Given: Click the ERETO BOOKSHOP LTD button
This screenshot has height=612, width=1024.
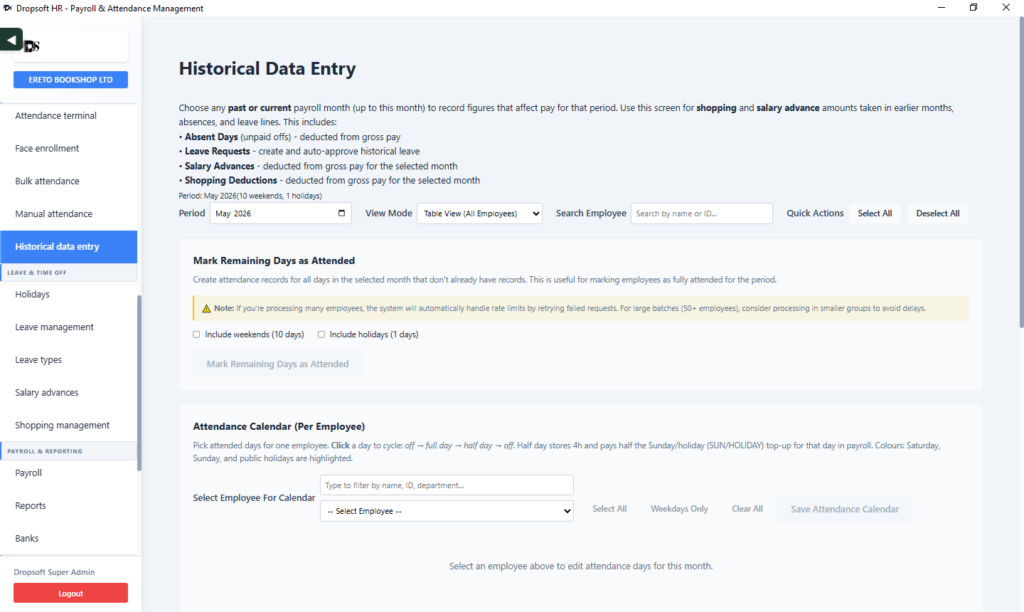Looking at the screenshot, I should click(71, 80).
